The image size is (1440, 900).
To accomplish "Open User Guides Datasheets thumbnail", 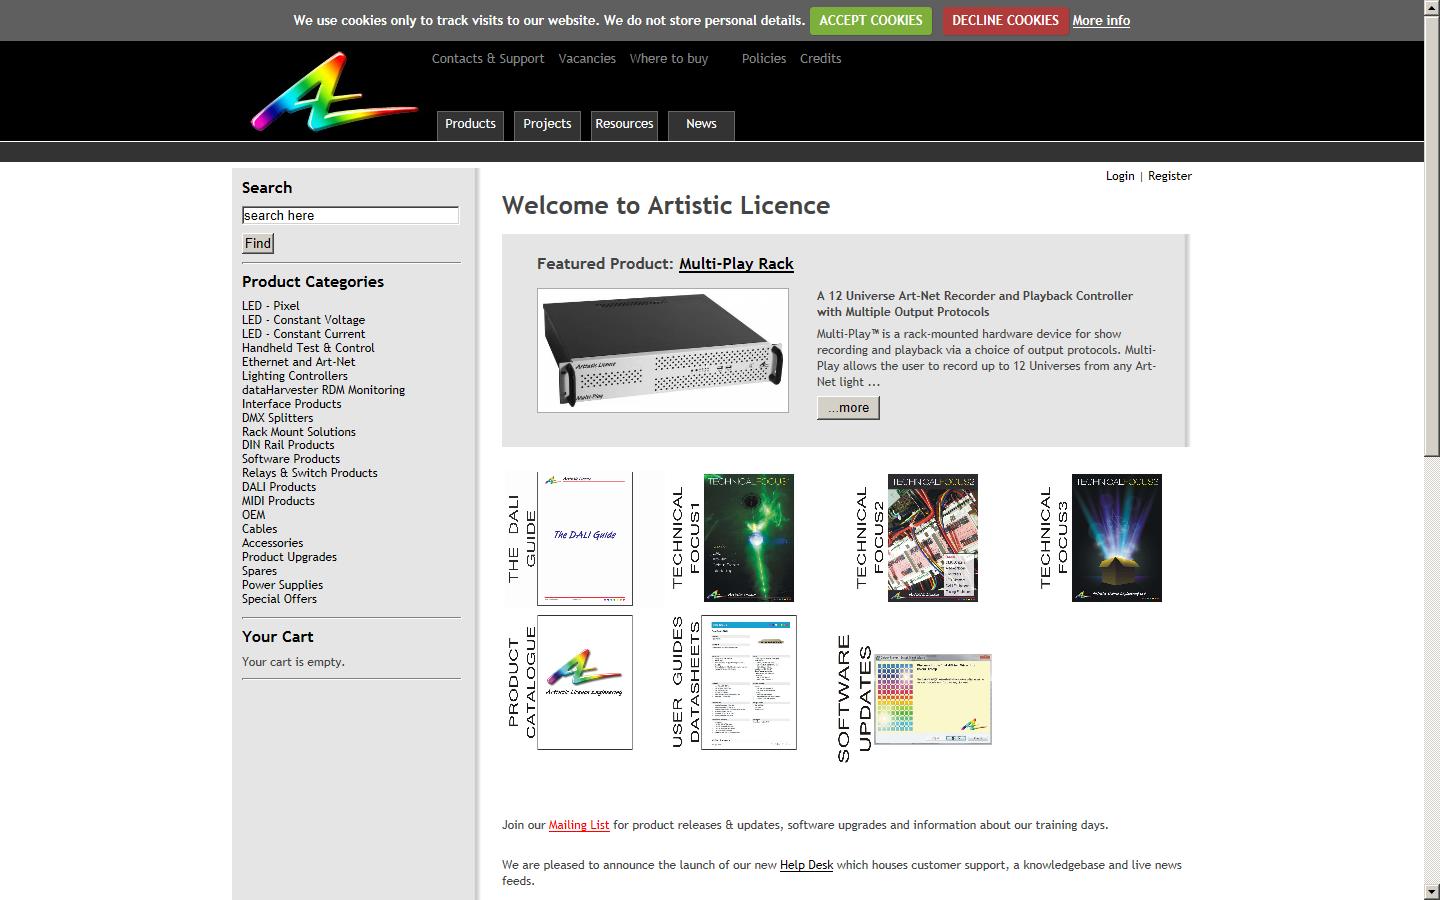I will point(748,682).
